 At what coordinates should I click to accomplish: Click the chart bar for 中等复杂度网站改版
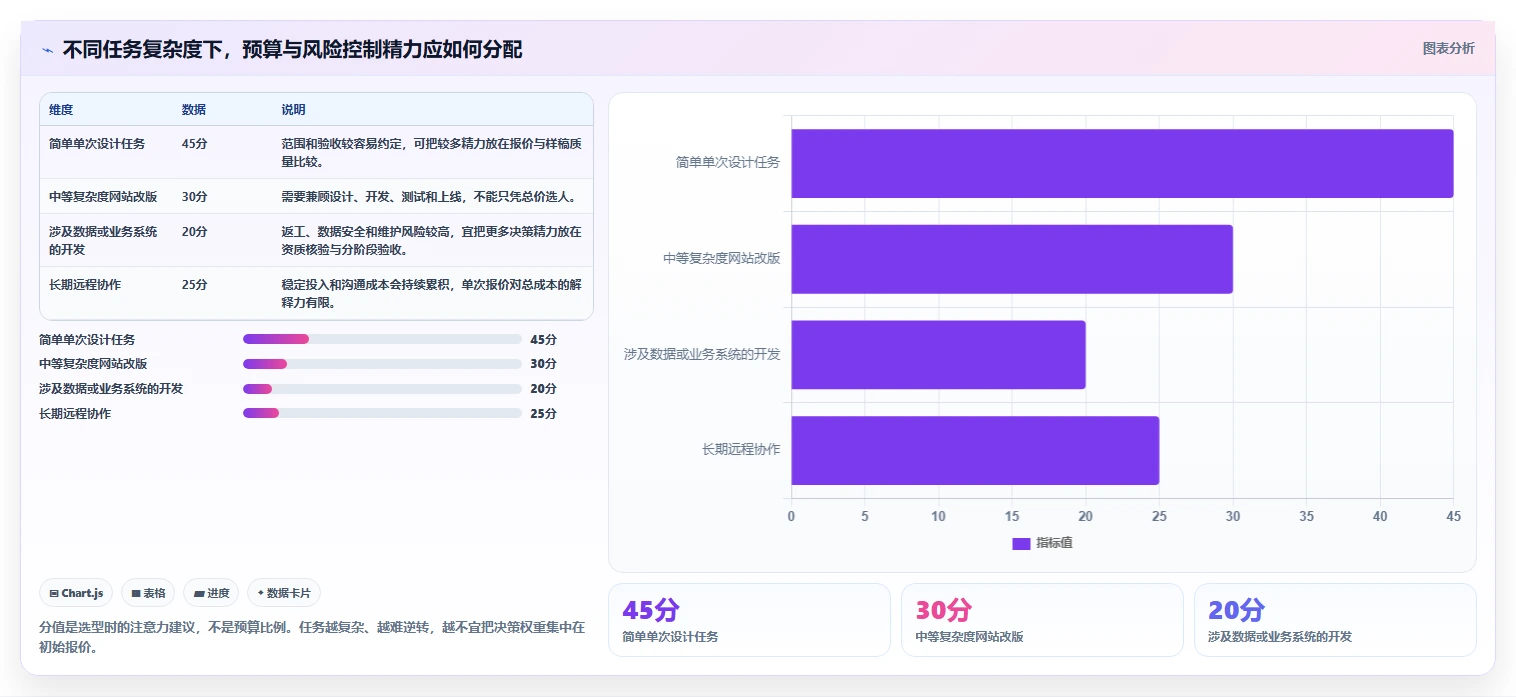point(1012,259)
